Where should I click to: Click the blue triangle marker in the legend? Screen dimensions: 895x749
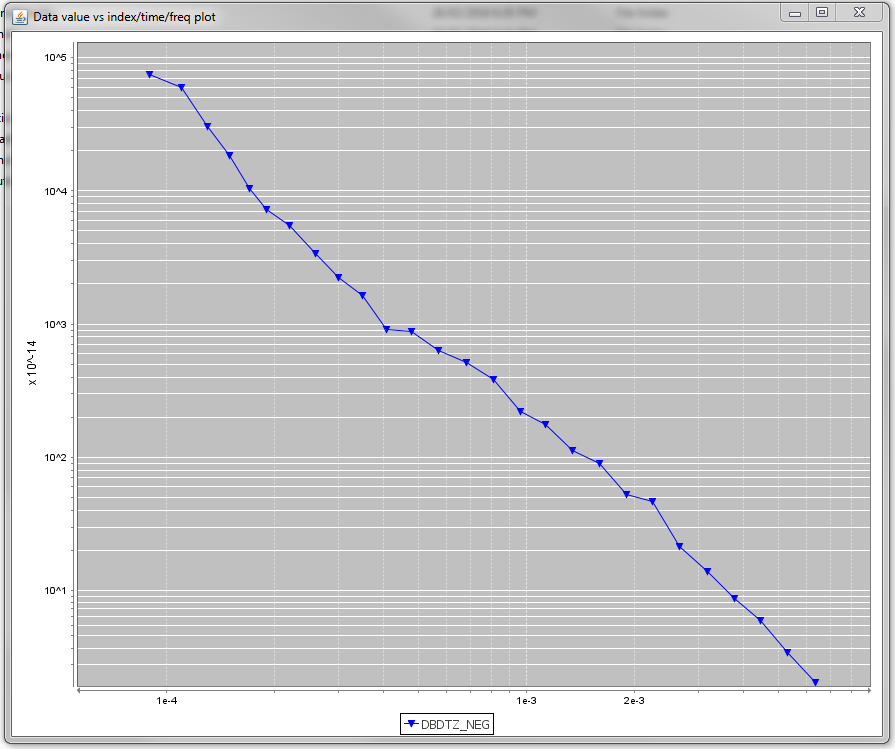pos(411,724)
